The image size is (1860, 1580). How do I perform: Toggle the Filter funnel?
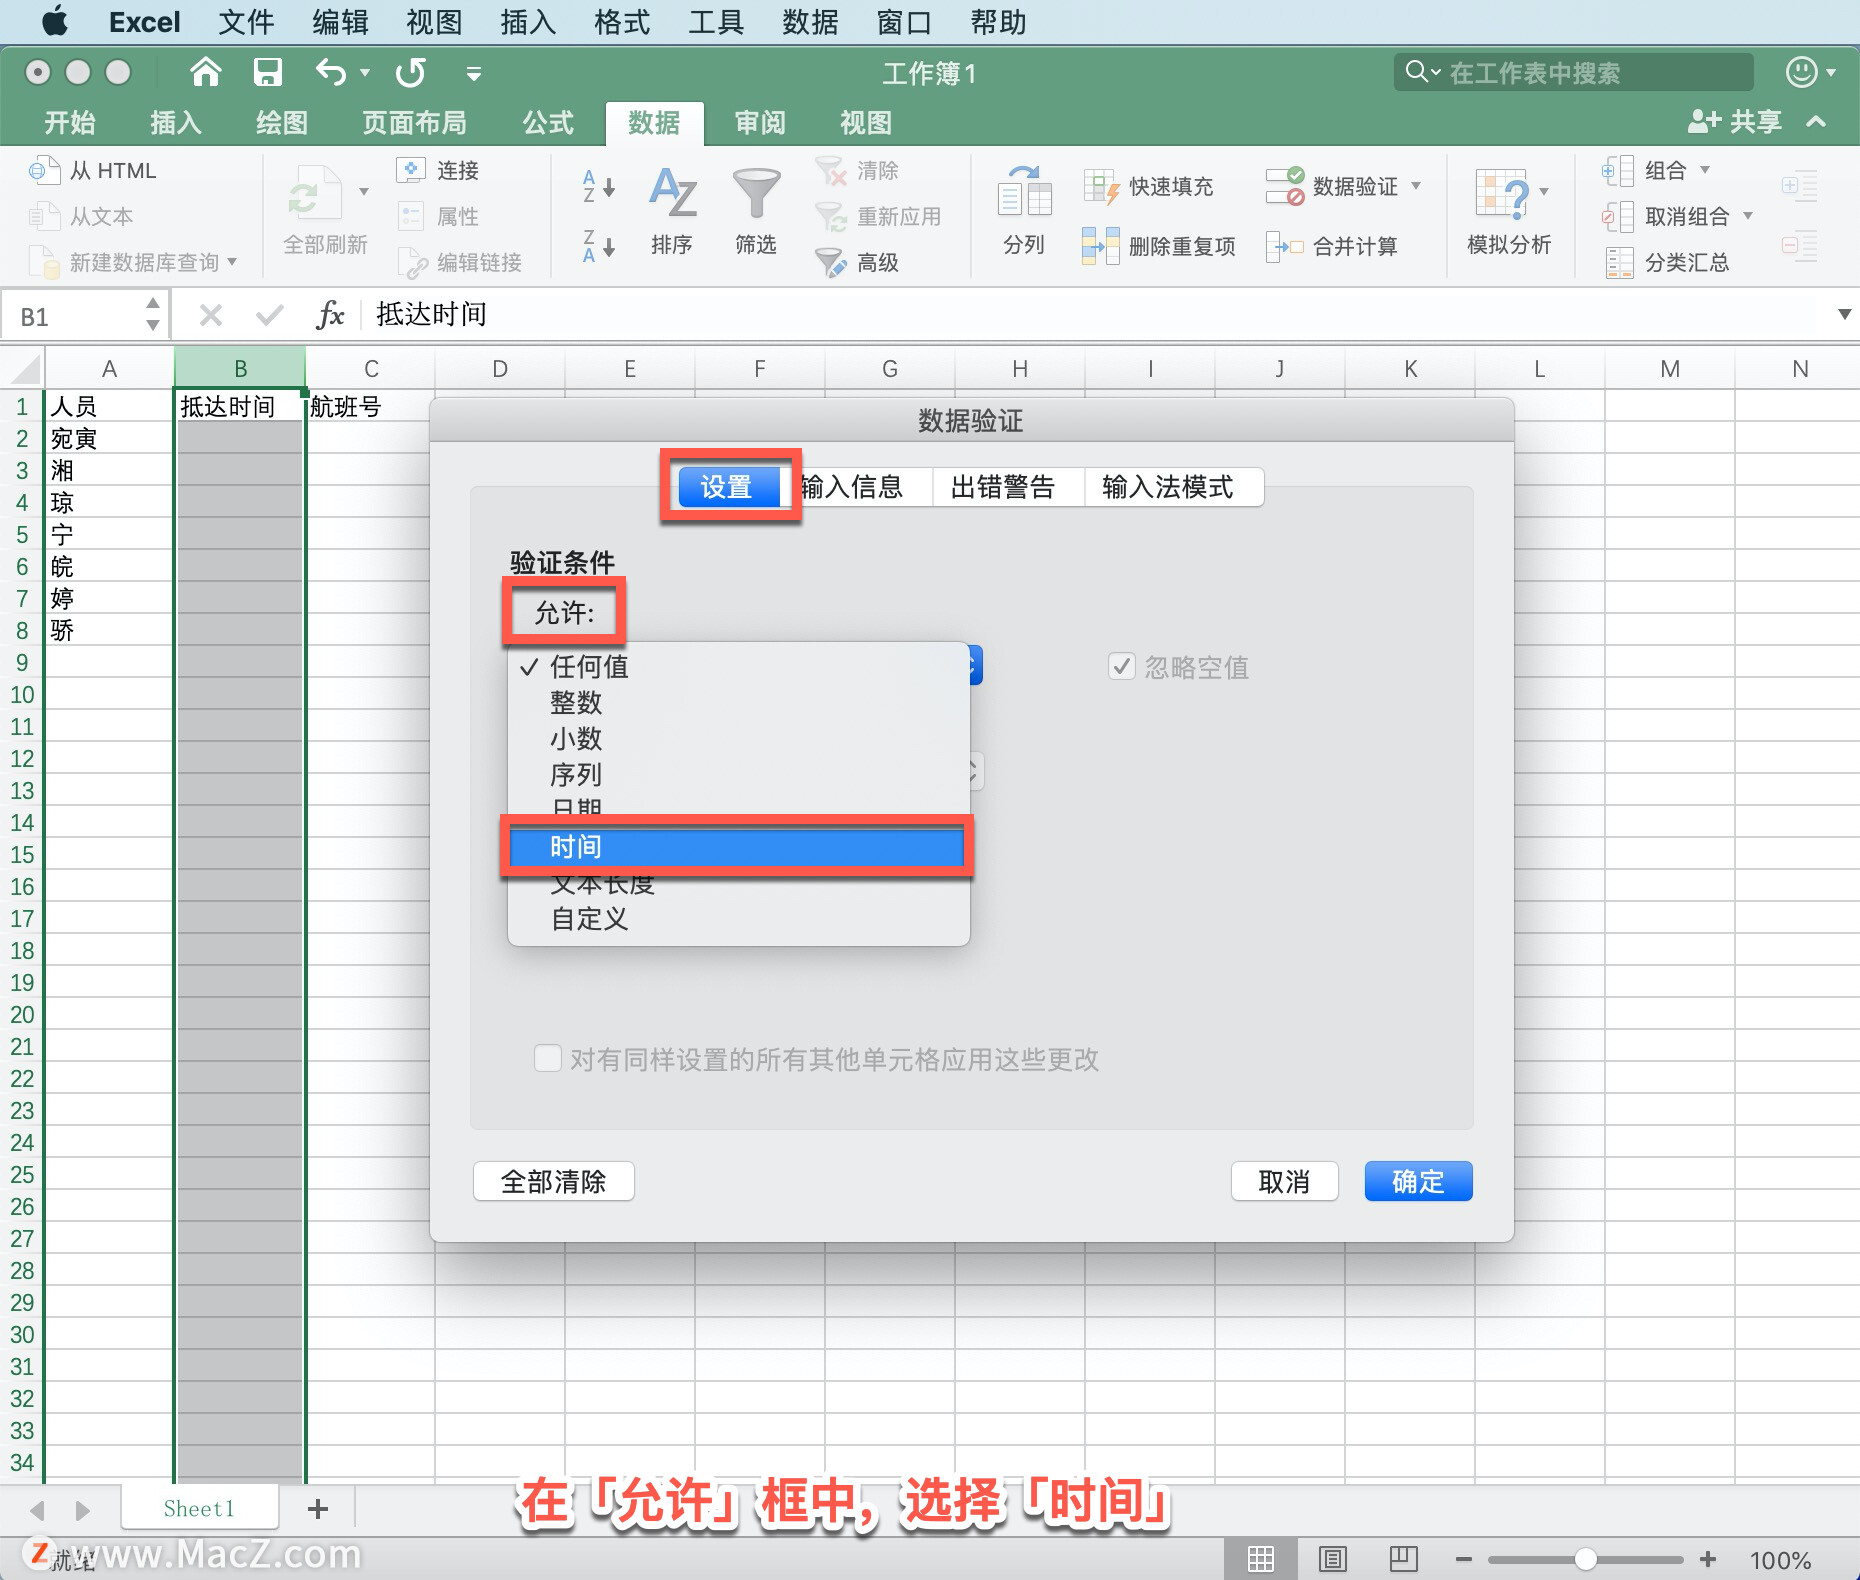pyautogui.click(x=756, y=210)
